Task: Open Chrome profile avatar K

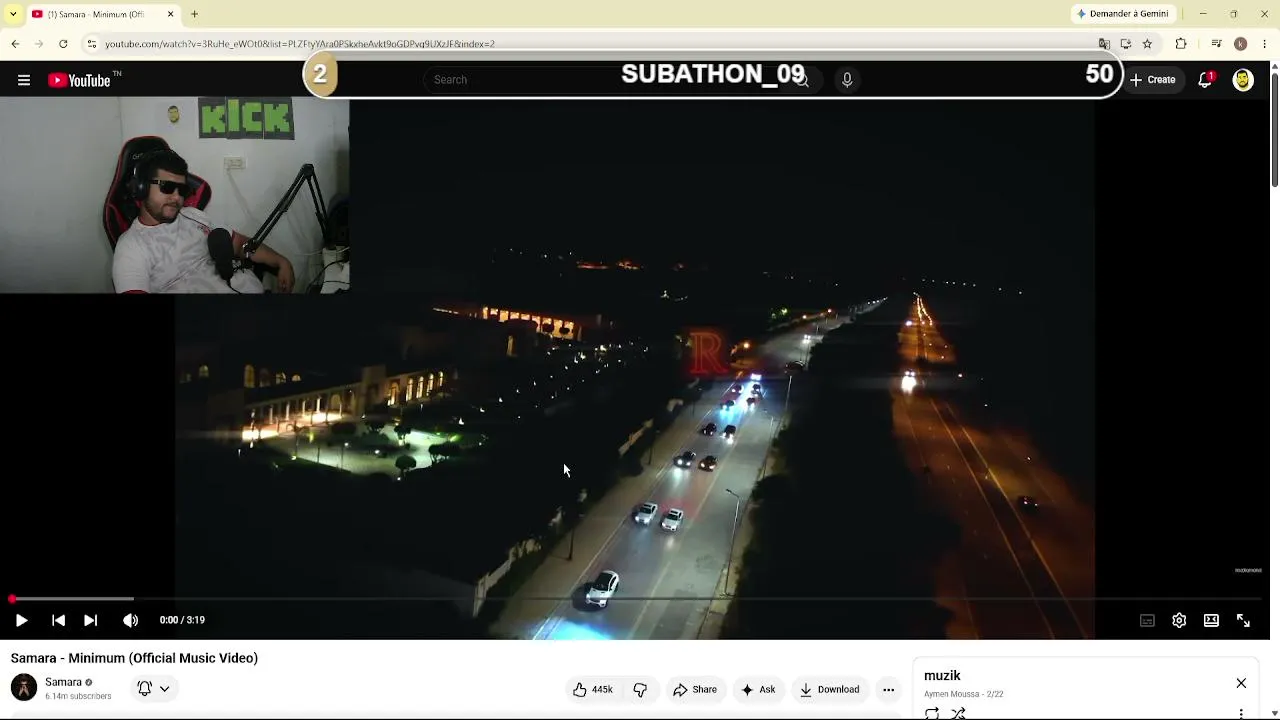Action: 1241,44
